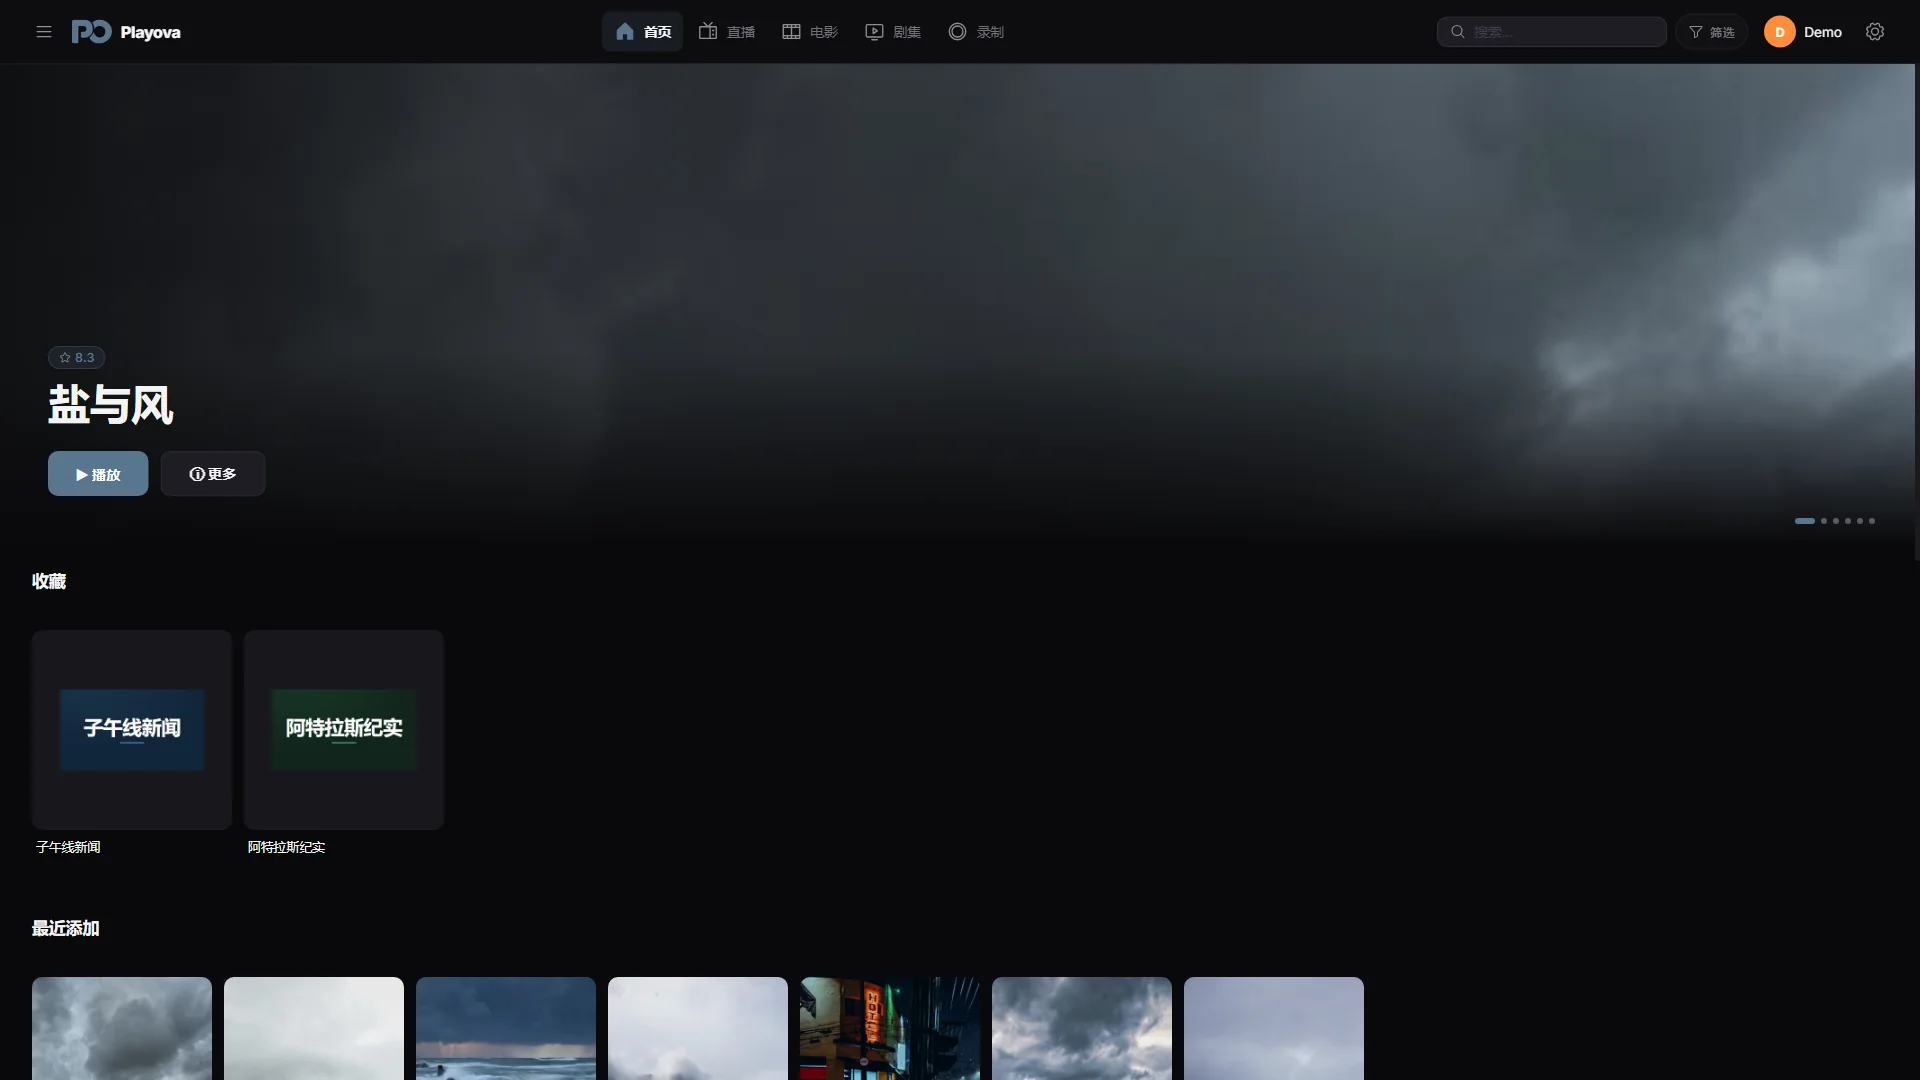Open 子午线新闻 favorite channel card
This screenshot has height=1080, width=1920.
point(132,730)
